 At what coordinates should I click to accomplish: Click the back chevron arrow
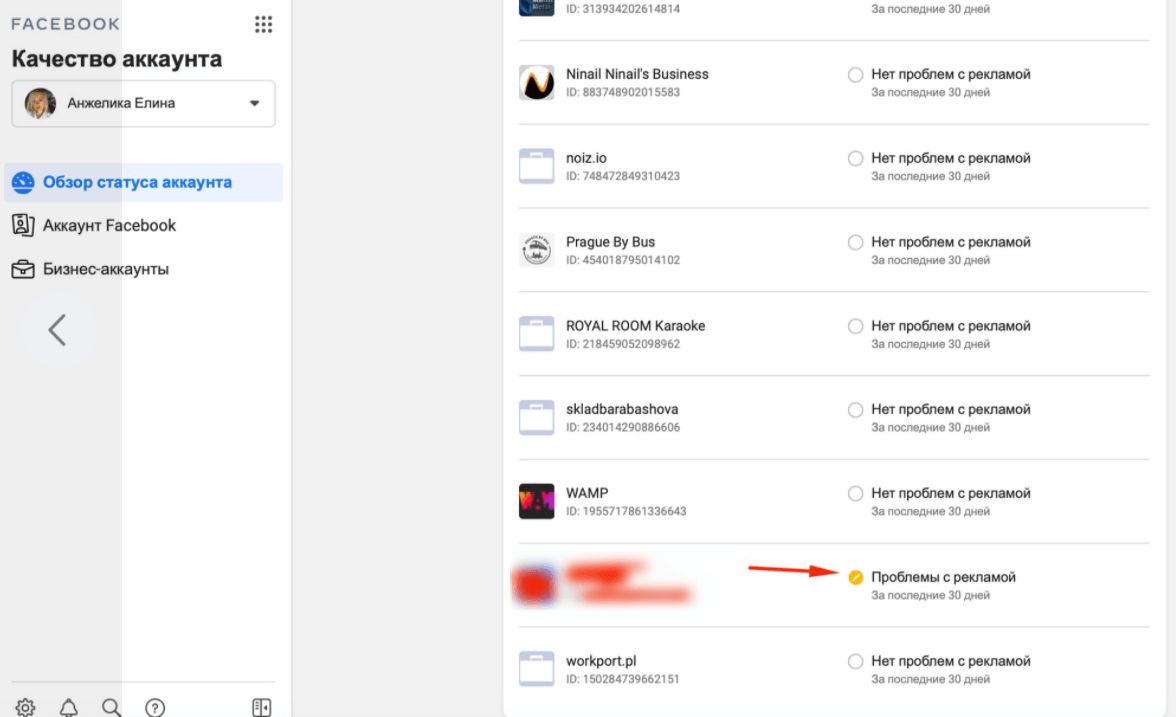pos(58,330)
